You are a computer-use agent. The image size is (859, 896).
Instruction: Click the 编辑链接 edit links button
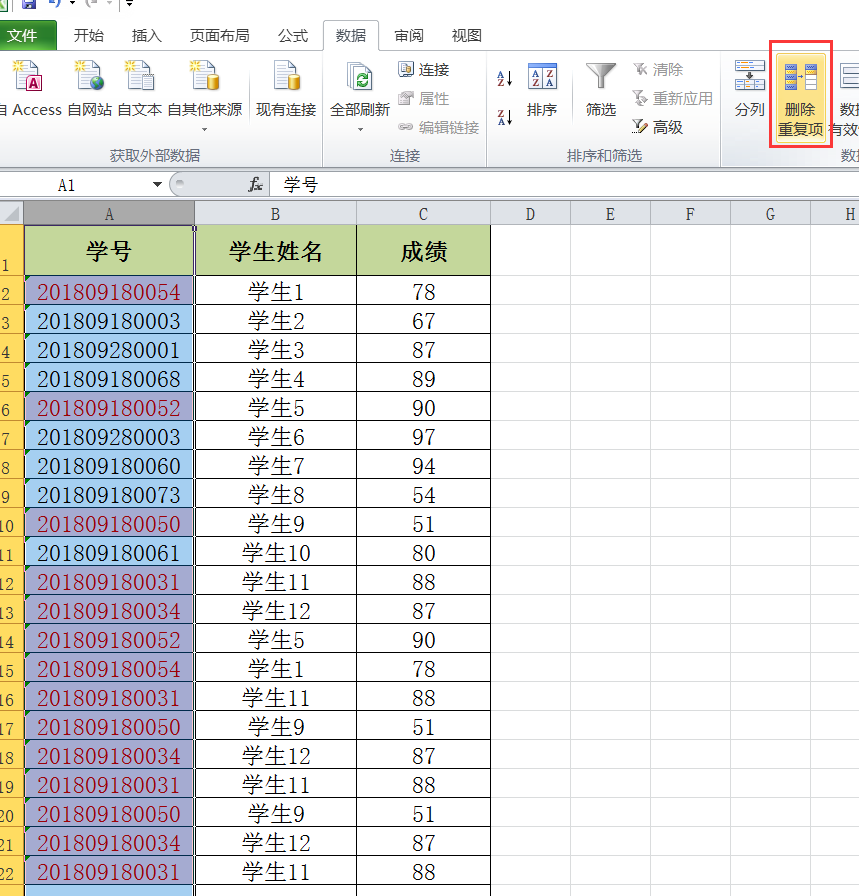[x=438, y=127]
